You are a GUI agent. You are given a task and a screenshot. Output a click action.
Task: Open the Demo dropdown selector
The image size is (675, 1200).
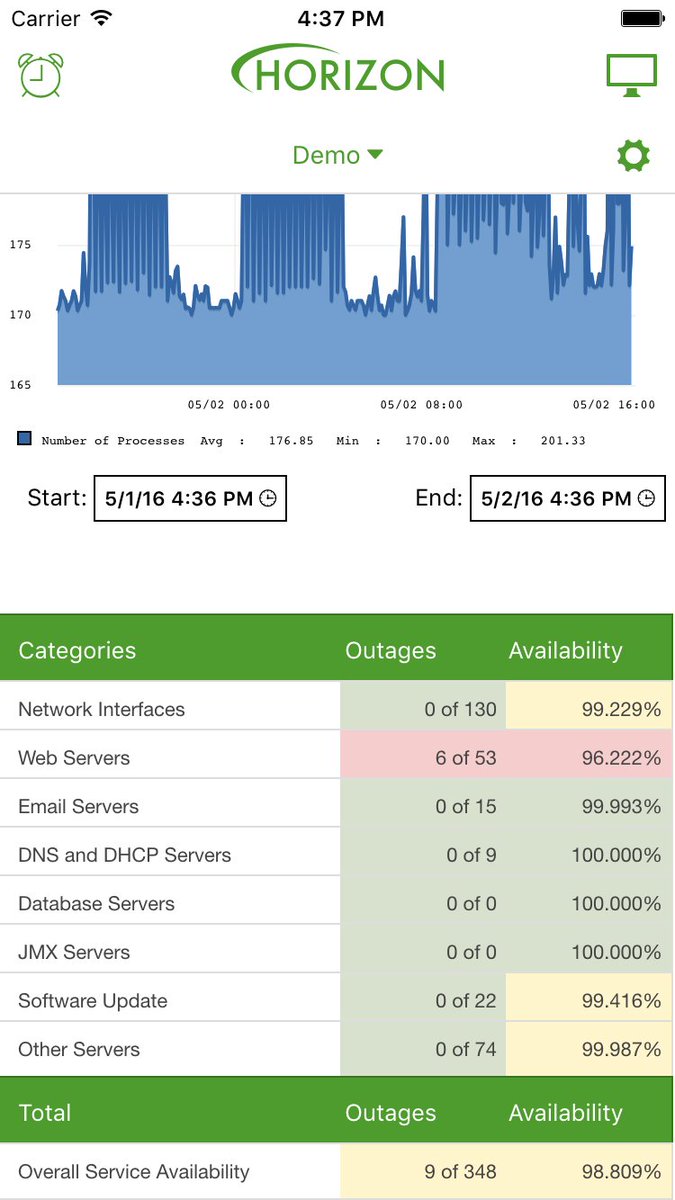pyautogui.click(x=337, y=155)
